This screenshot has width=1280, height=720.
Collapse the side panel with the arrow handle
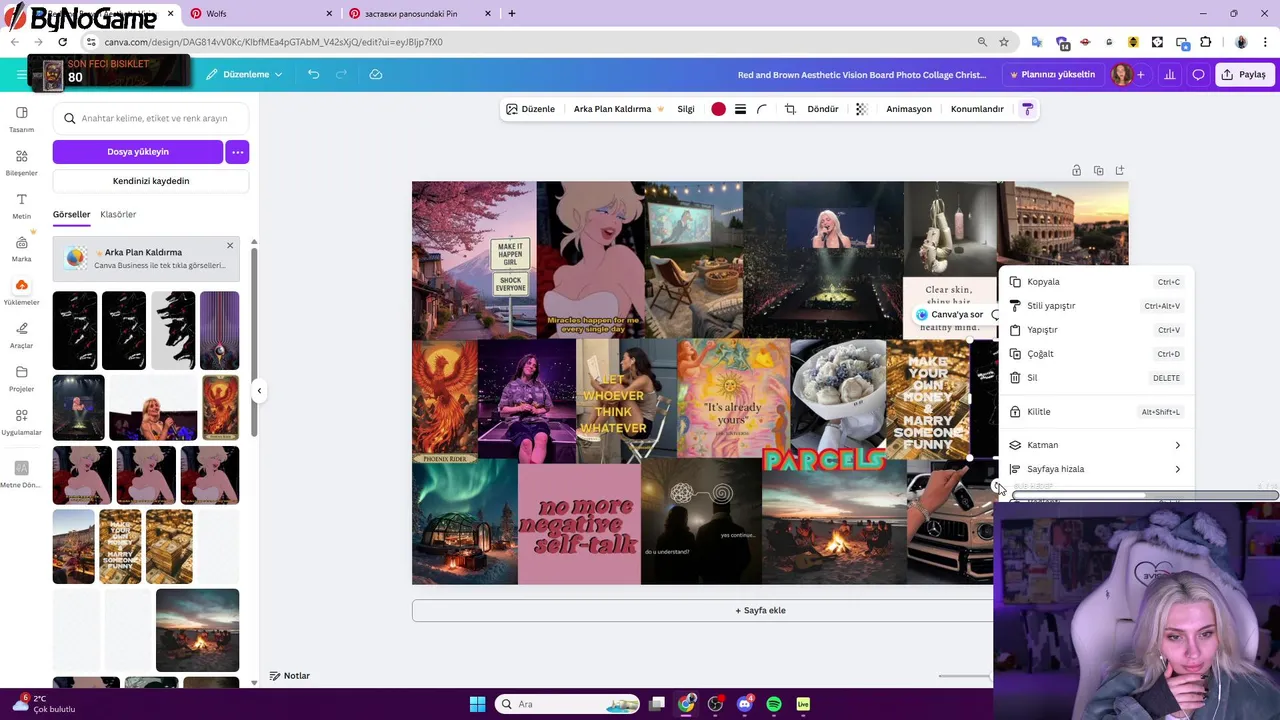(x=259, y=391)
